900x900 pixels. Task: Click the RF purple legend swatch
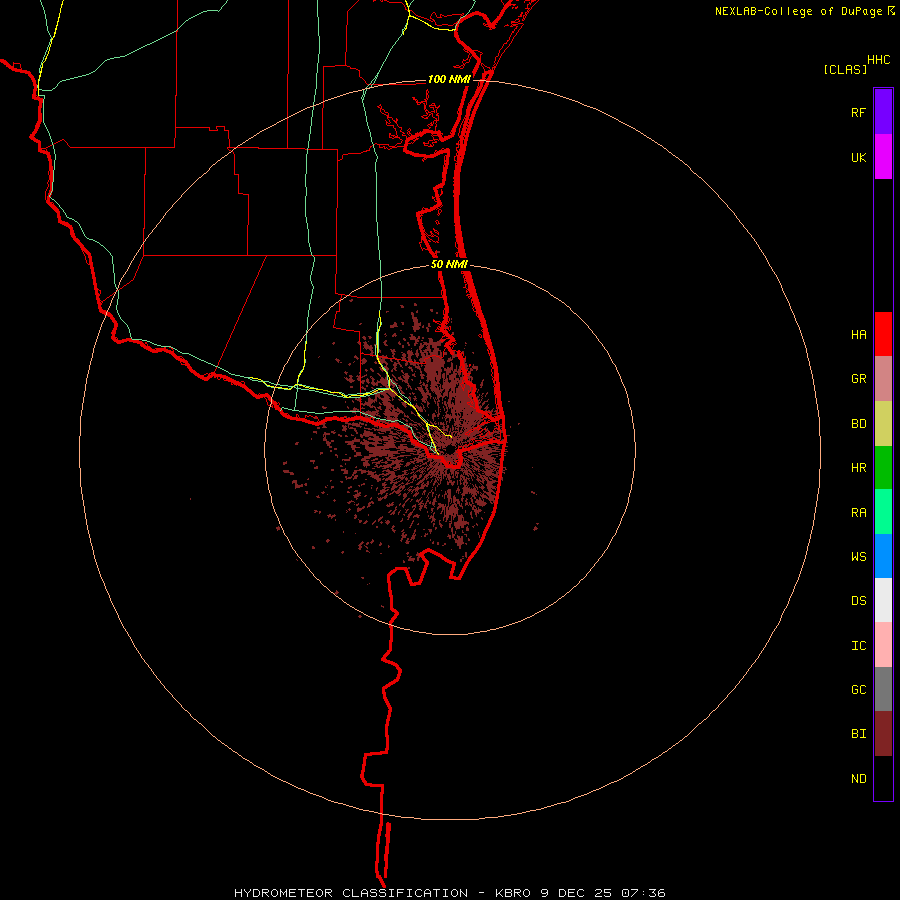coord(883,112)
